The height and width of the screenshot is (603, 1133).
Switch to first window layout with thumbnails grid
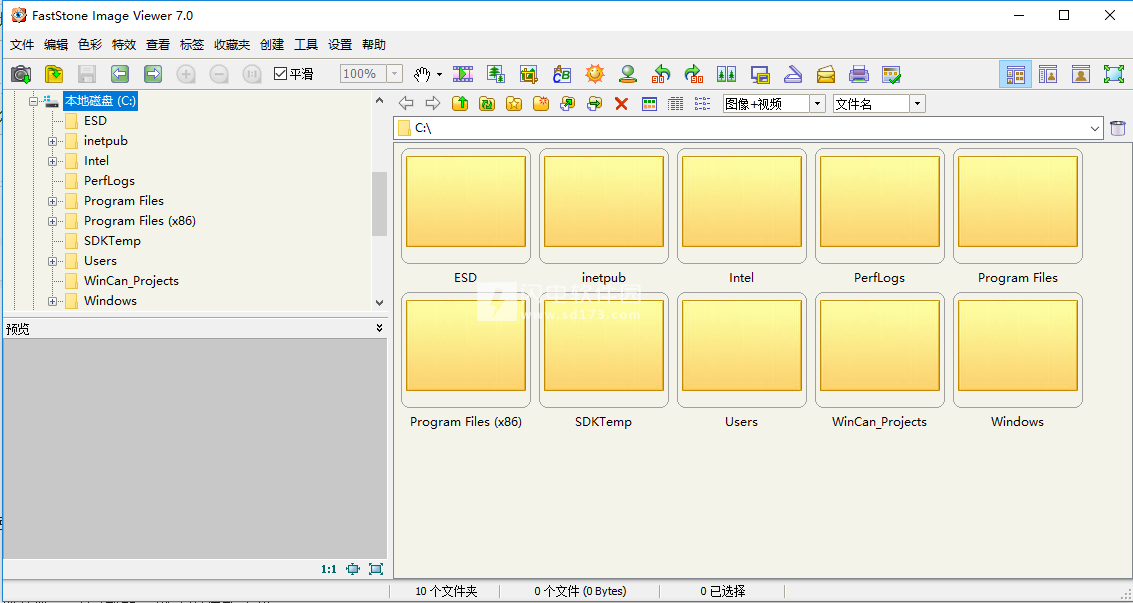click(1015, 74)
